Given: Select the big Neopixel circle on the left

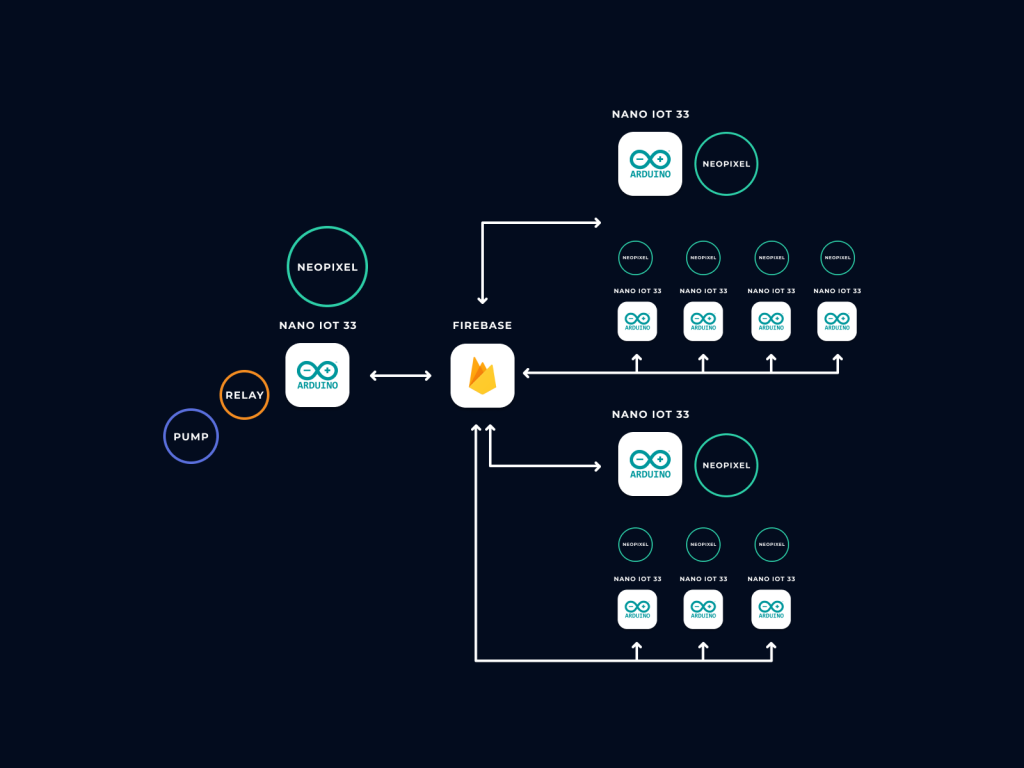Looking at the screenshot, I should 327,266.
